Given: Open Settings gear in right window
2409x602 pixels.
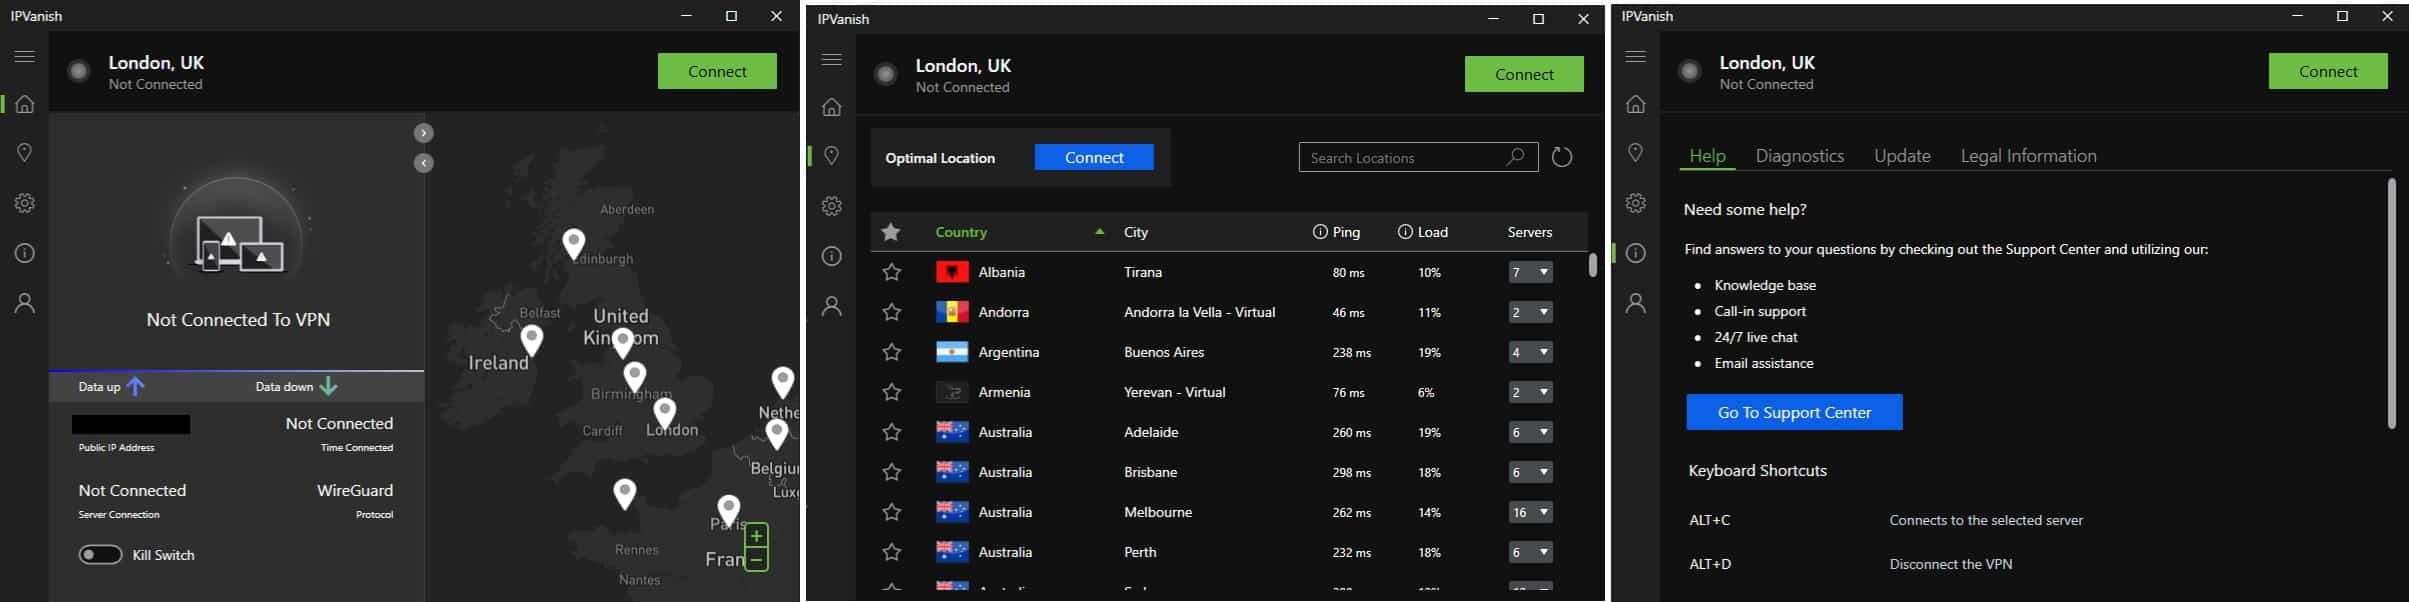Looking at the screenshot, I should 1636,203.
